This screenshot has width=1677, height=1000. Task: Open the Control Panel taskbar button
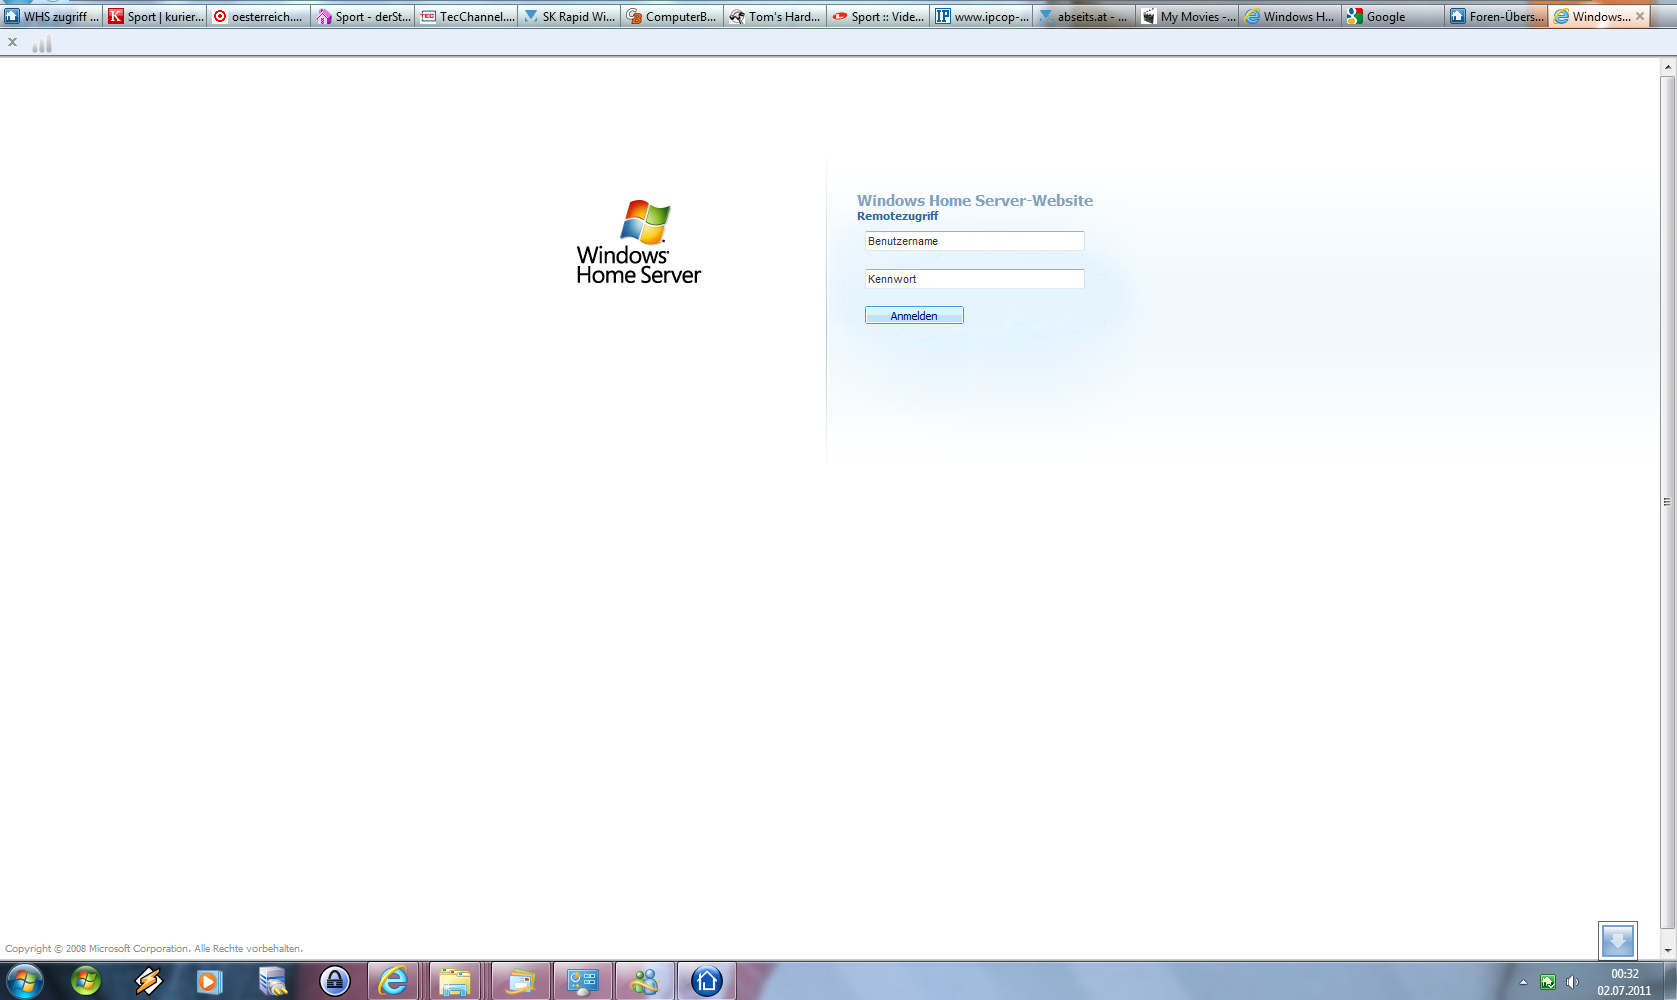(x=582, y=981)
